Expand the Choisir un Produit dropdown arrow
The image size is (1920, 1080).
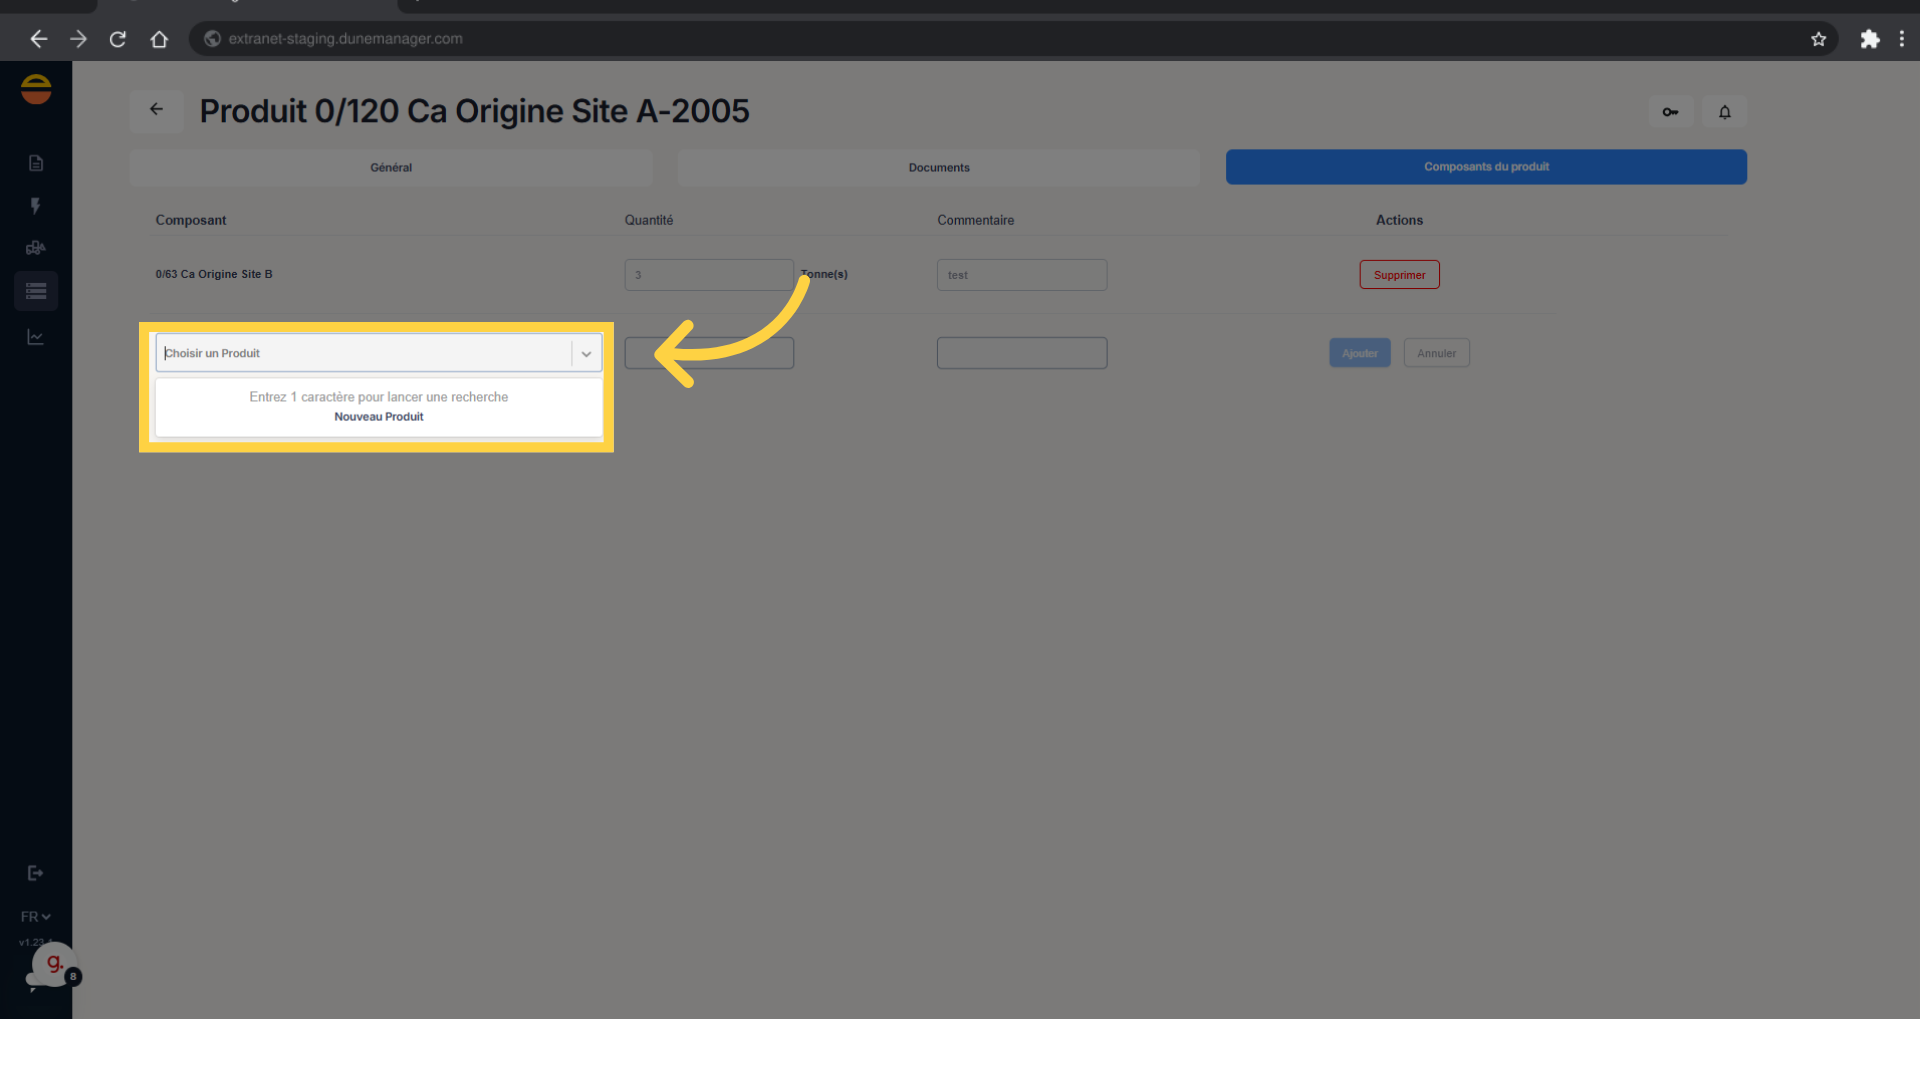coord(586,354)
